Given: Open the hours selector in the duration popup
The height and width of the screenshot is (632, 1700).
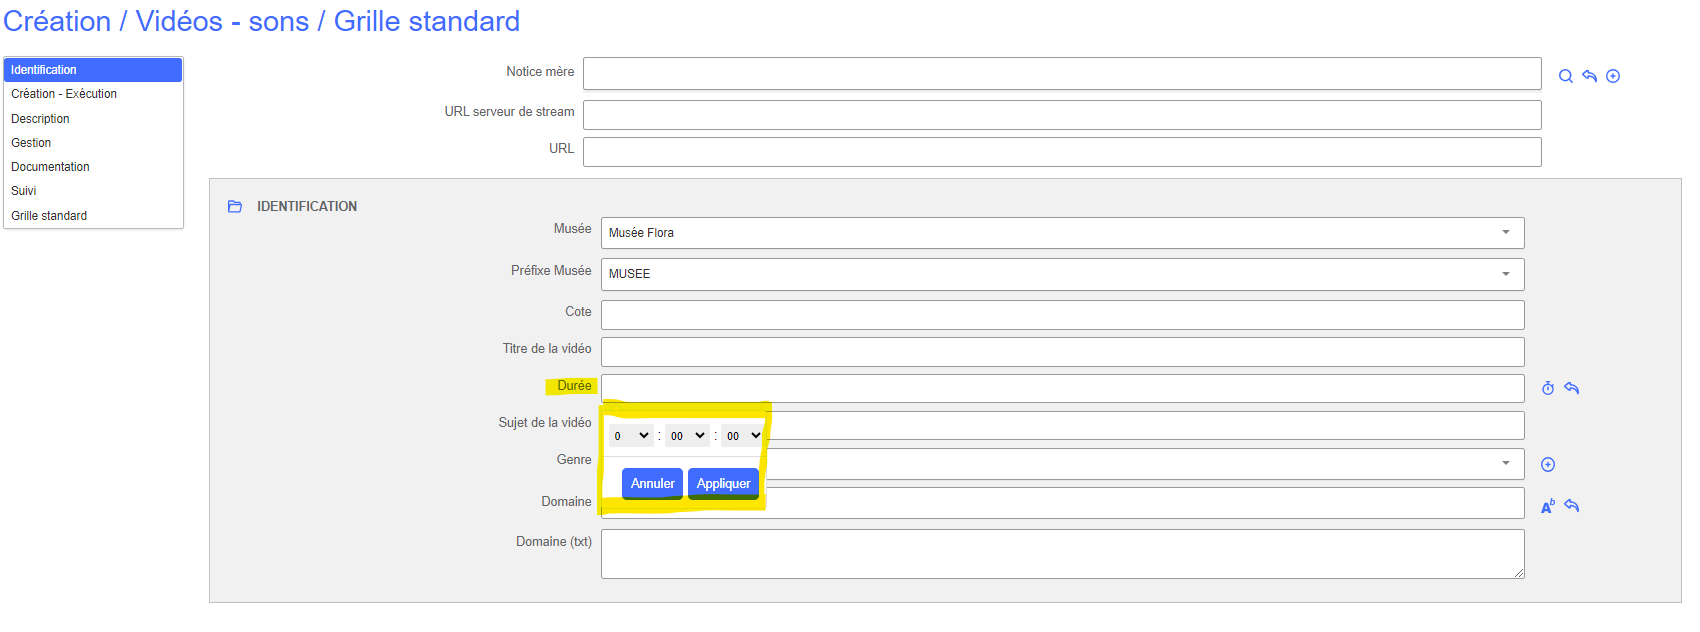Looking at the screenshot, I should click(x=631, y=436).
